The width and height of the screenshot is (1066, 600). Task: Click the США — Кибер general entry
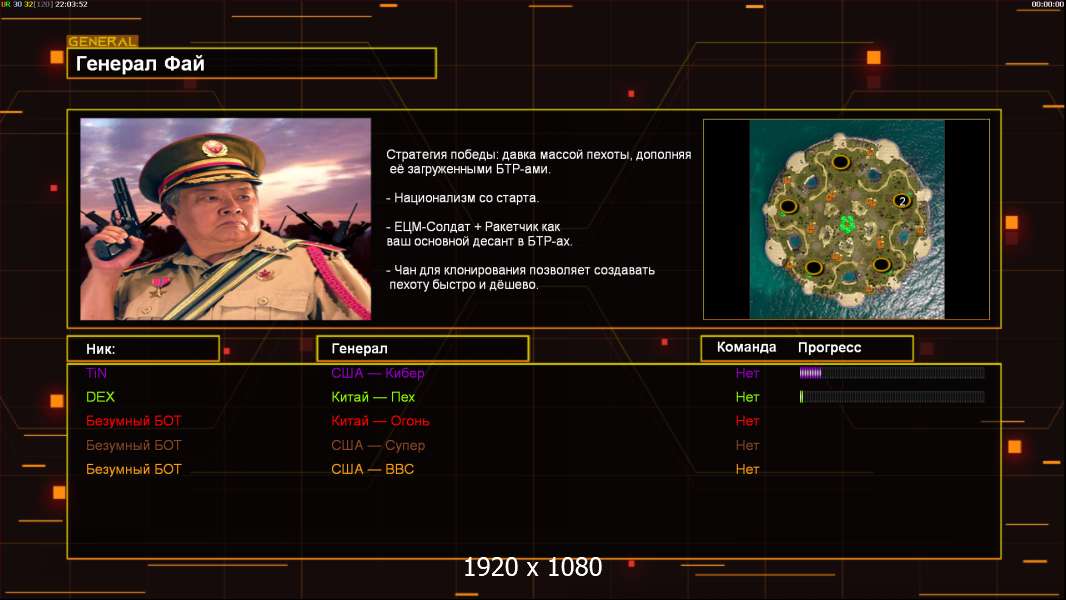point(377,373)
